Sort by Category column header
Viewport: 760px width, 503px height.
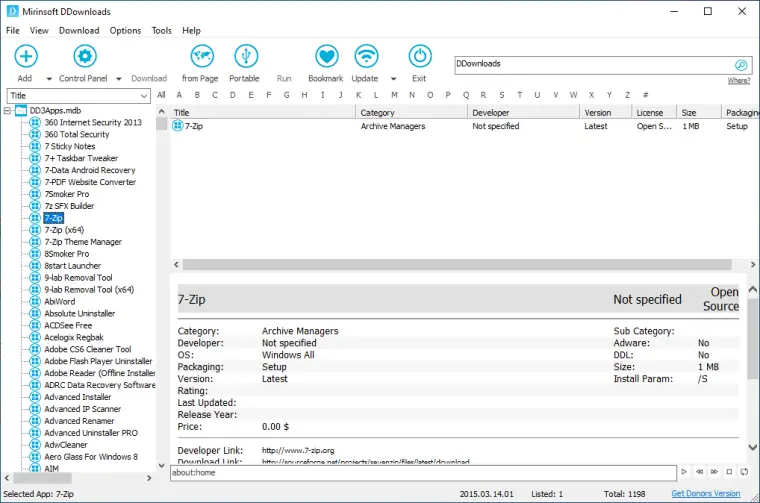coord(412,112)
